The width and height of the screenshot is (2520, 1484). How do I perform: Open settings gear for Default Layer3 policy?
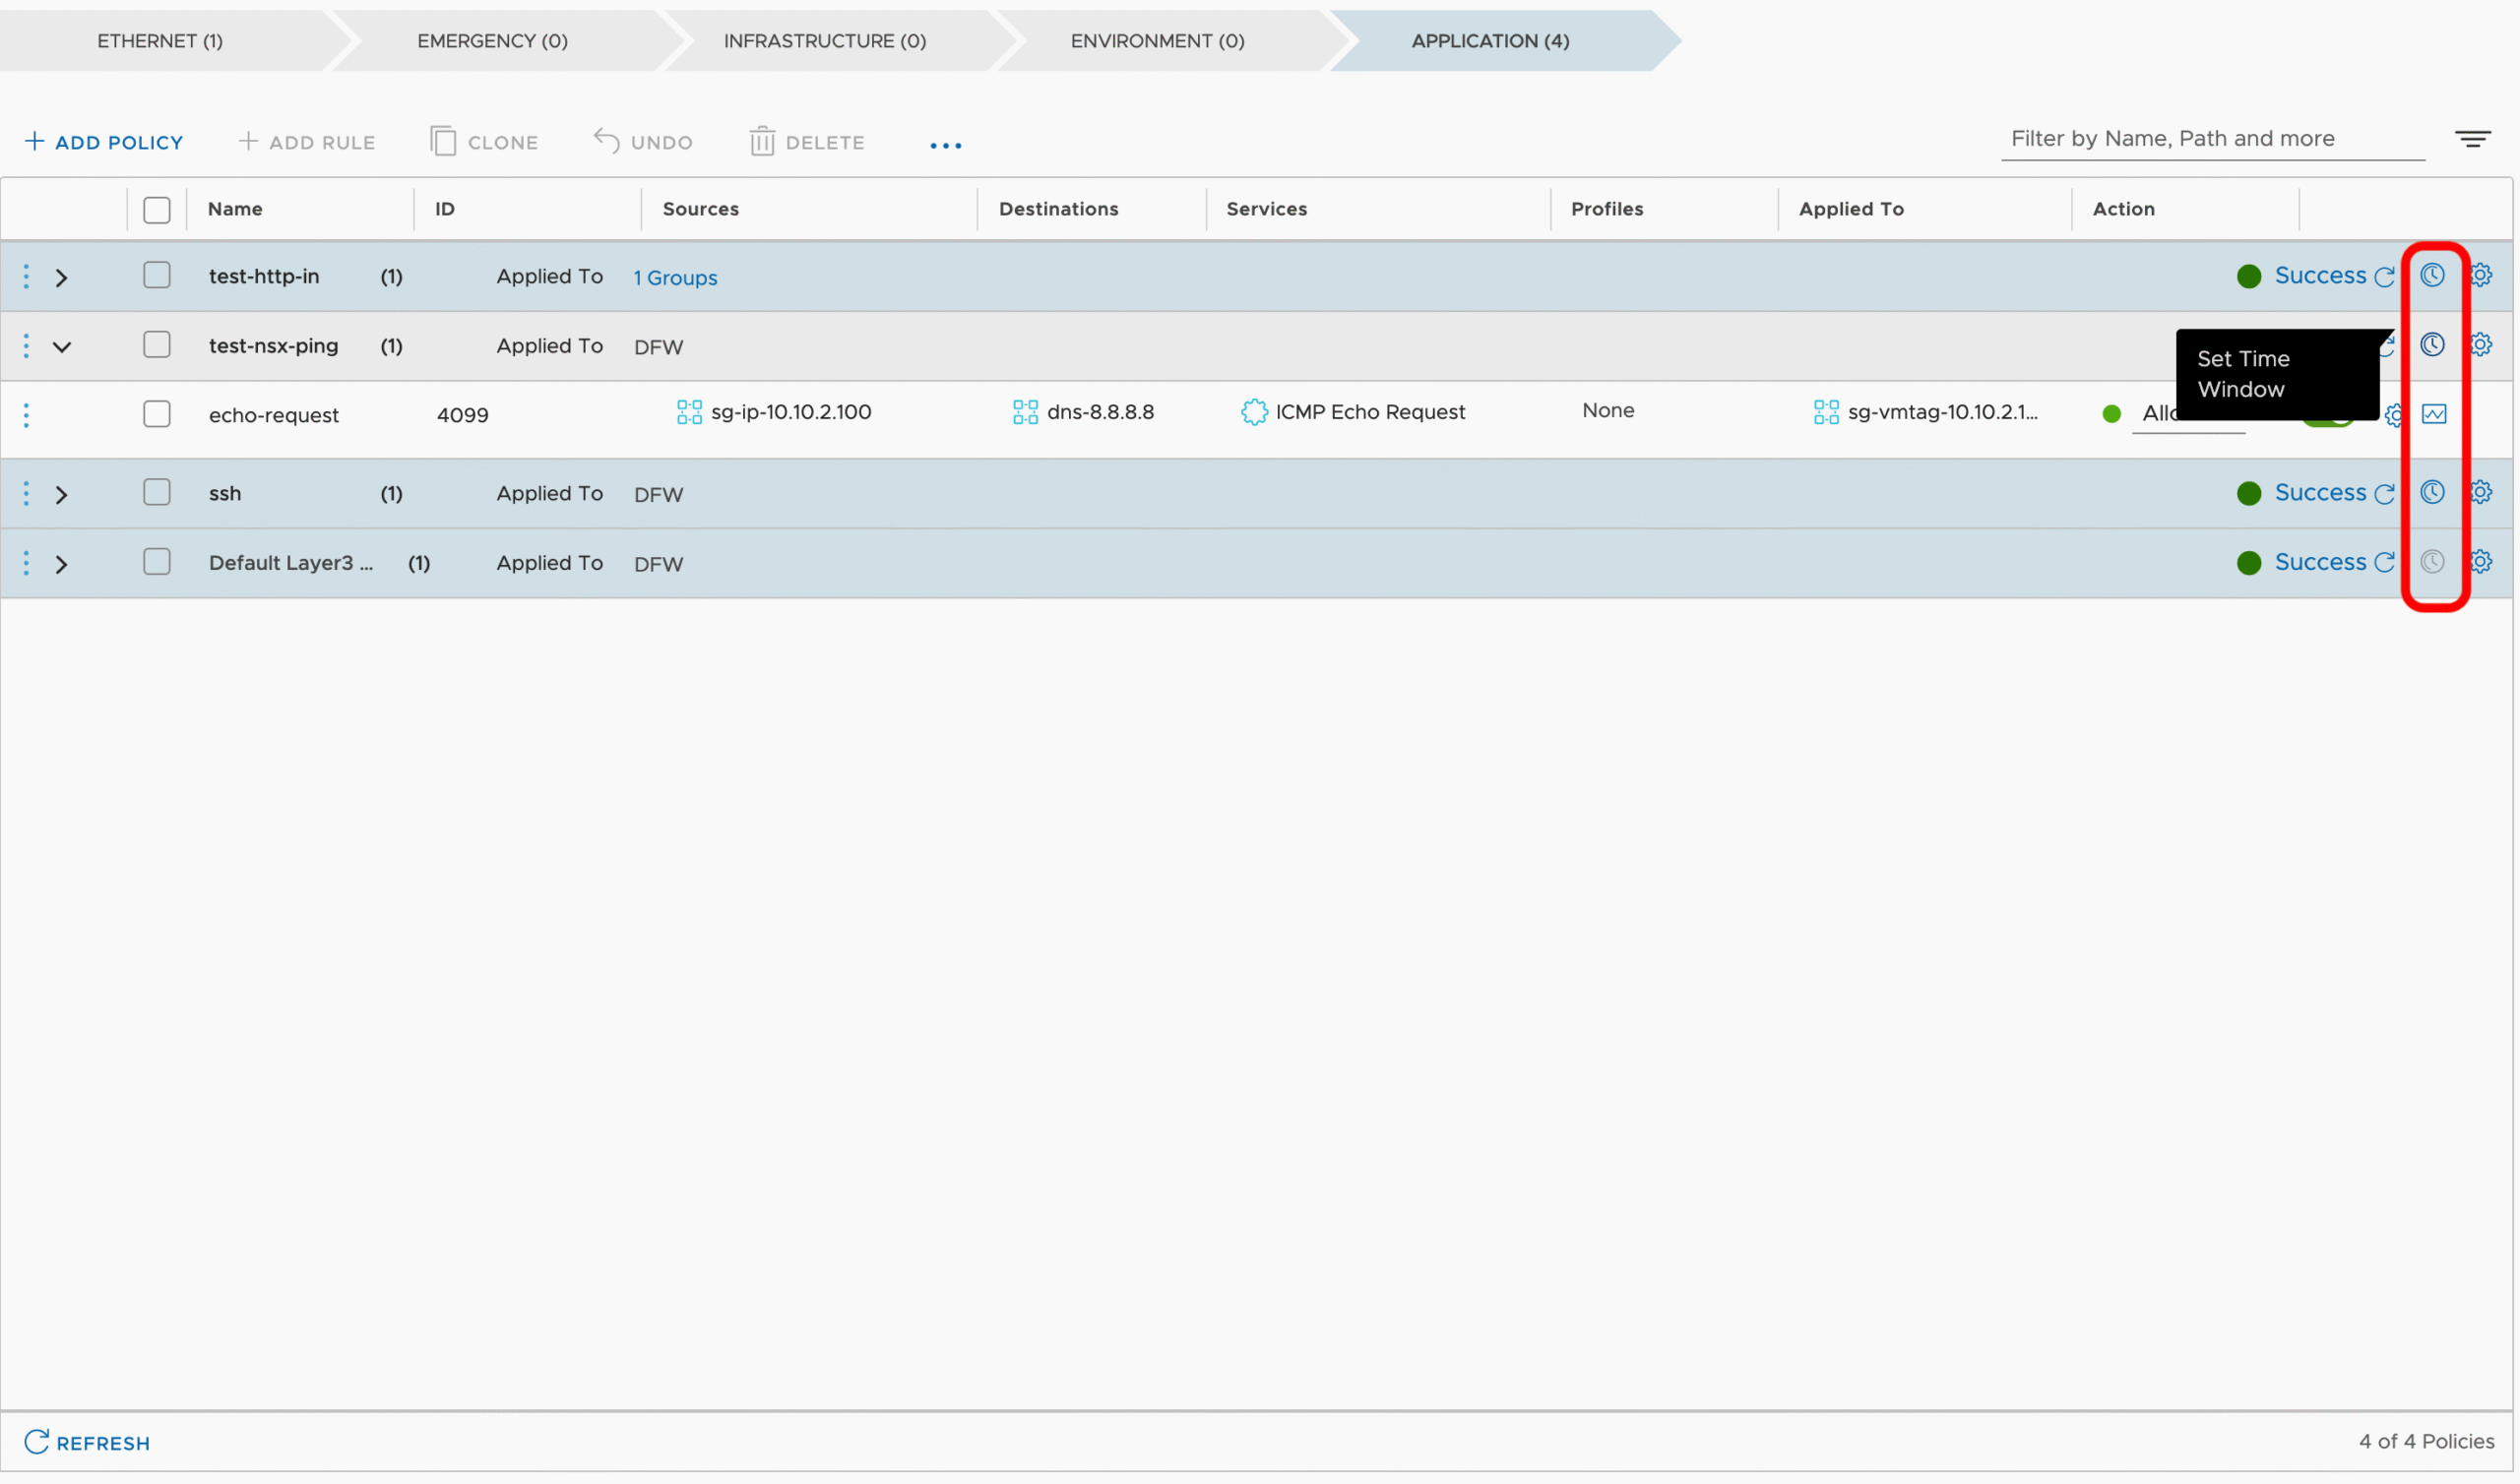[2481, 562]
